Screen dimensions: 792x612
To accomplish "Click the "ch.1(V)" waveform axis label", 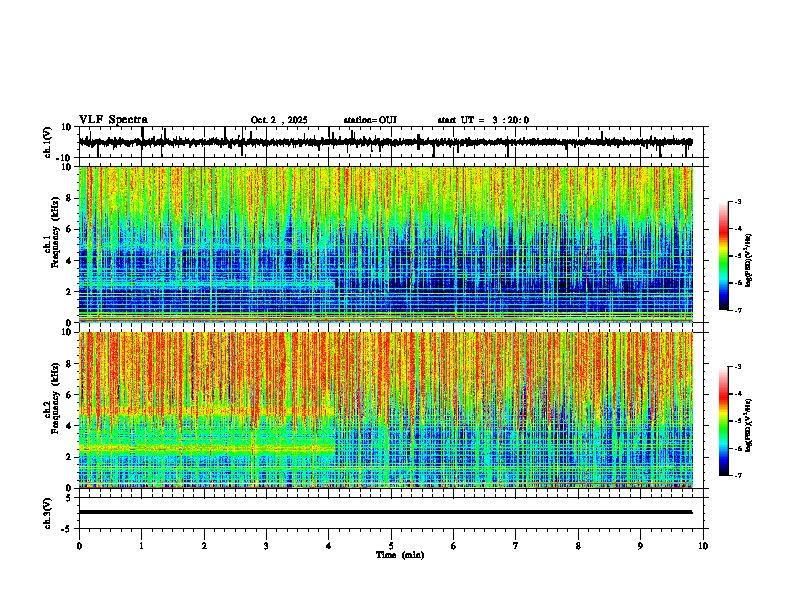I will tap(48, 142).
